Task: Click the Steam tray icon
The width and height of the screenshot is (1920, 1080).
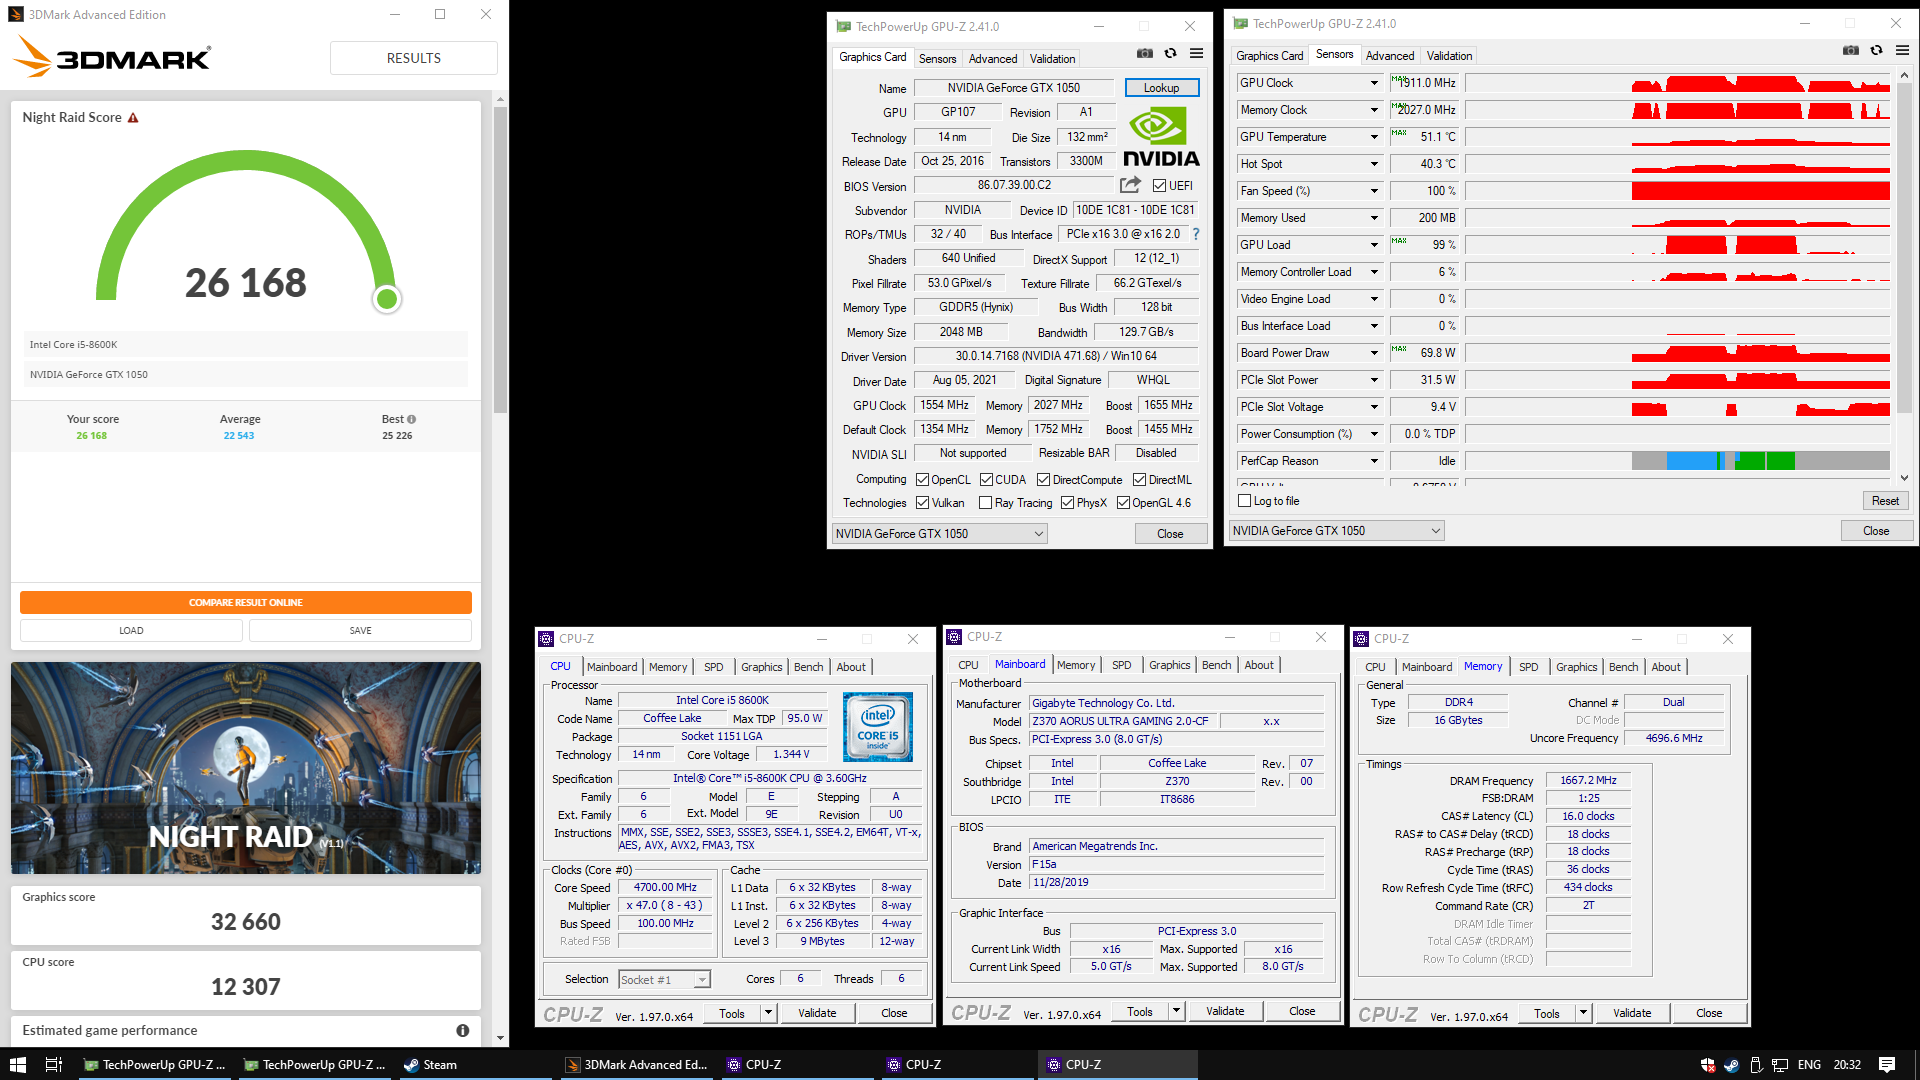Action: click(1732, 1065)
